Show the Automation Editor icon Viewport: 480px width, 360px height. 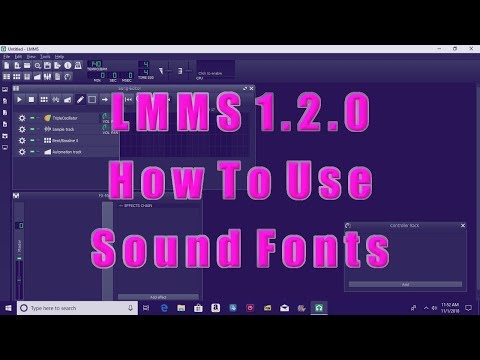tap(37, 77)
